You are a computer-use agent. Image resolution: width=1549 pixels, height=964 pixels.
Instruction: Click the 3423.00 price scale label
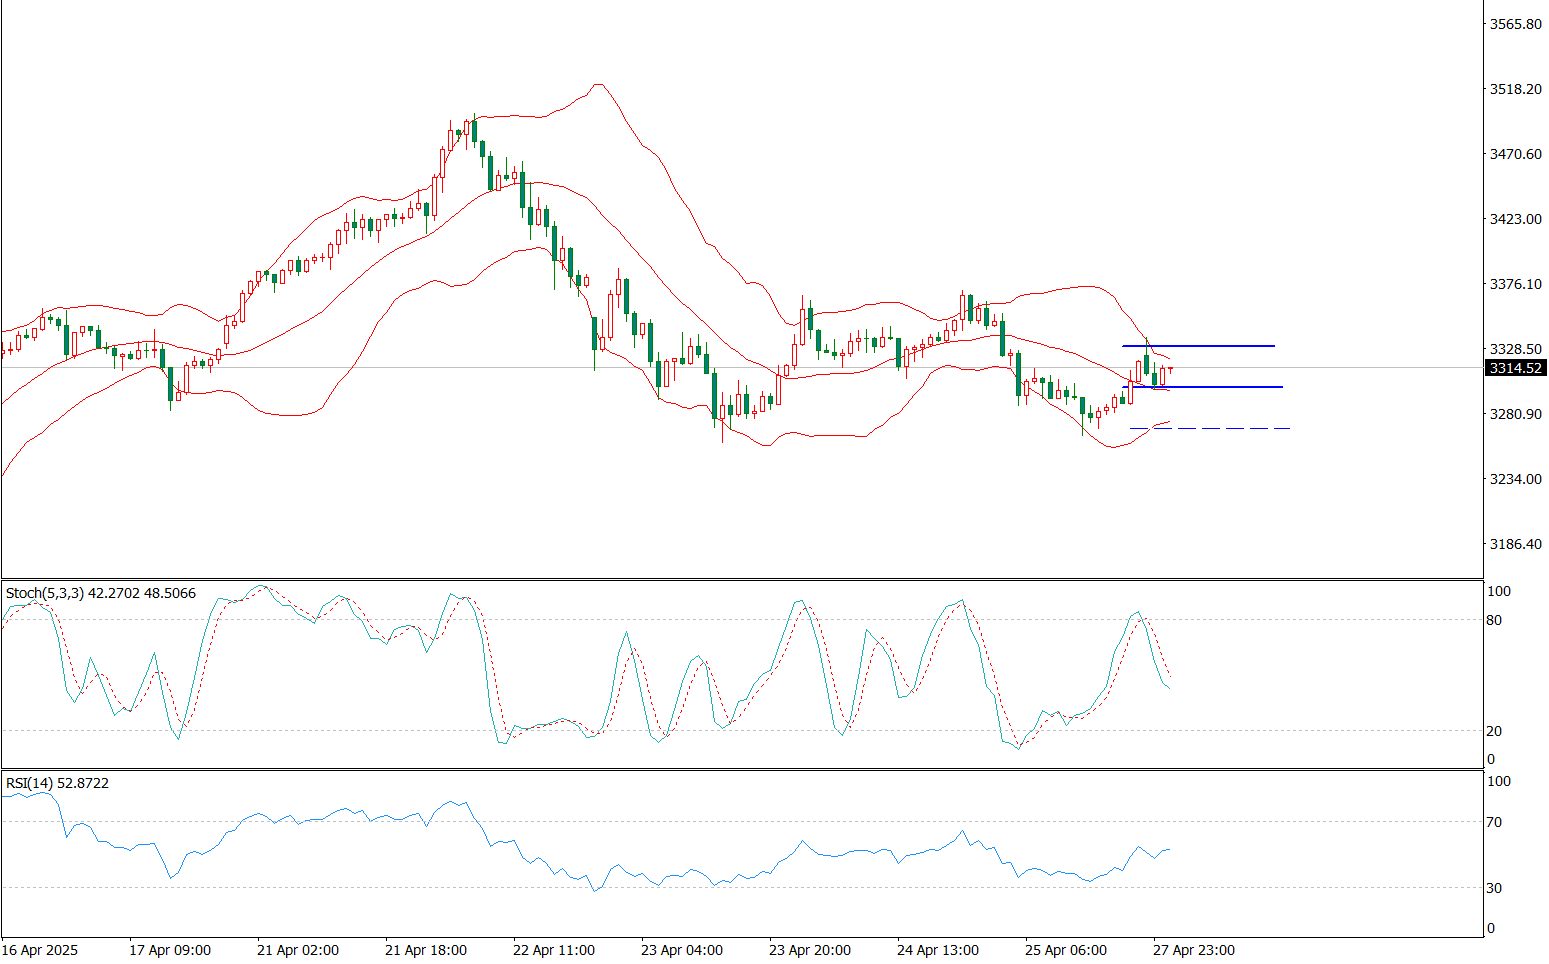[1515, 219]
